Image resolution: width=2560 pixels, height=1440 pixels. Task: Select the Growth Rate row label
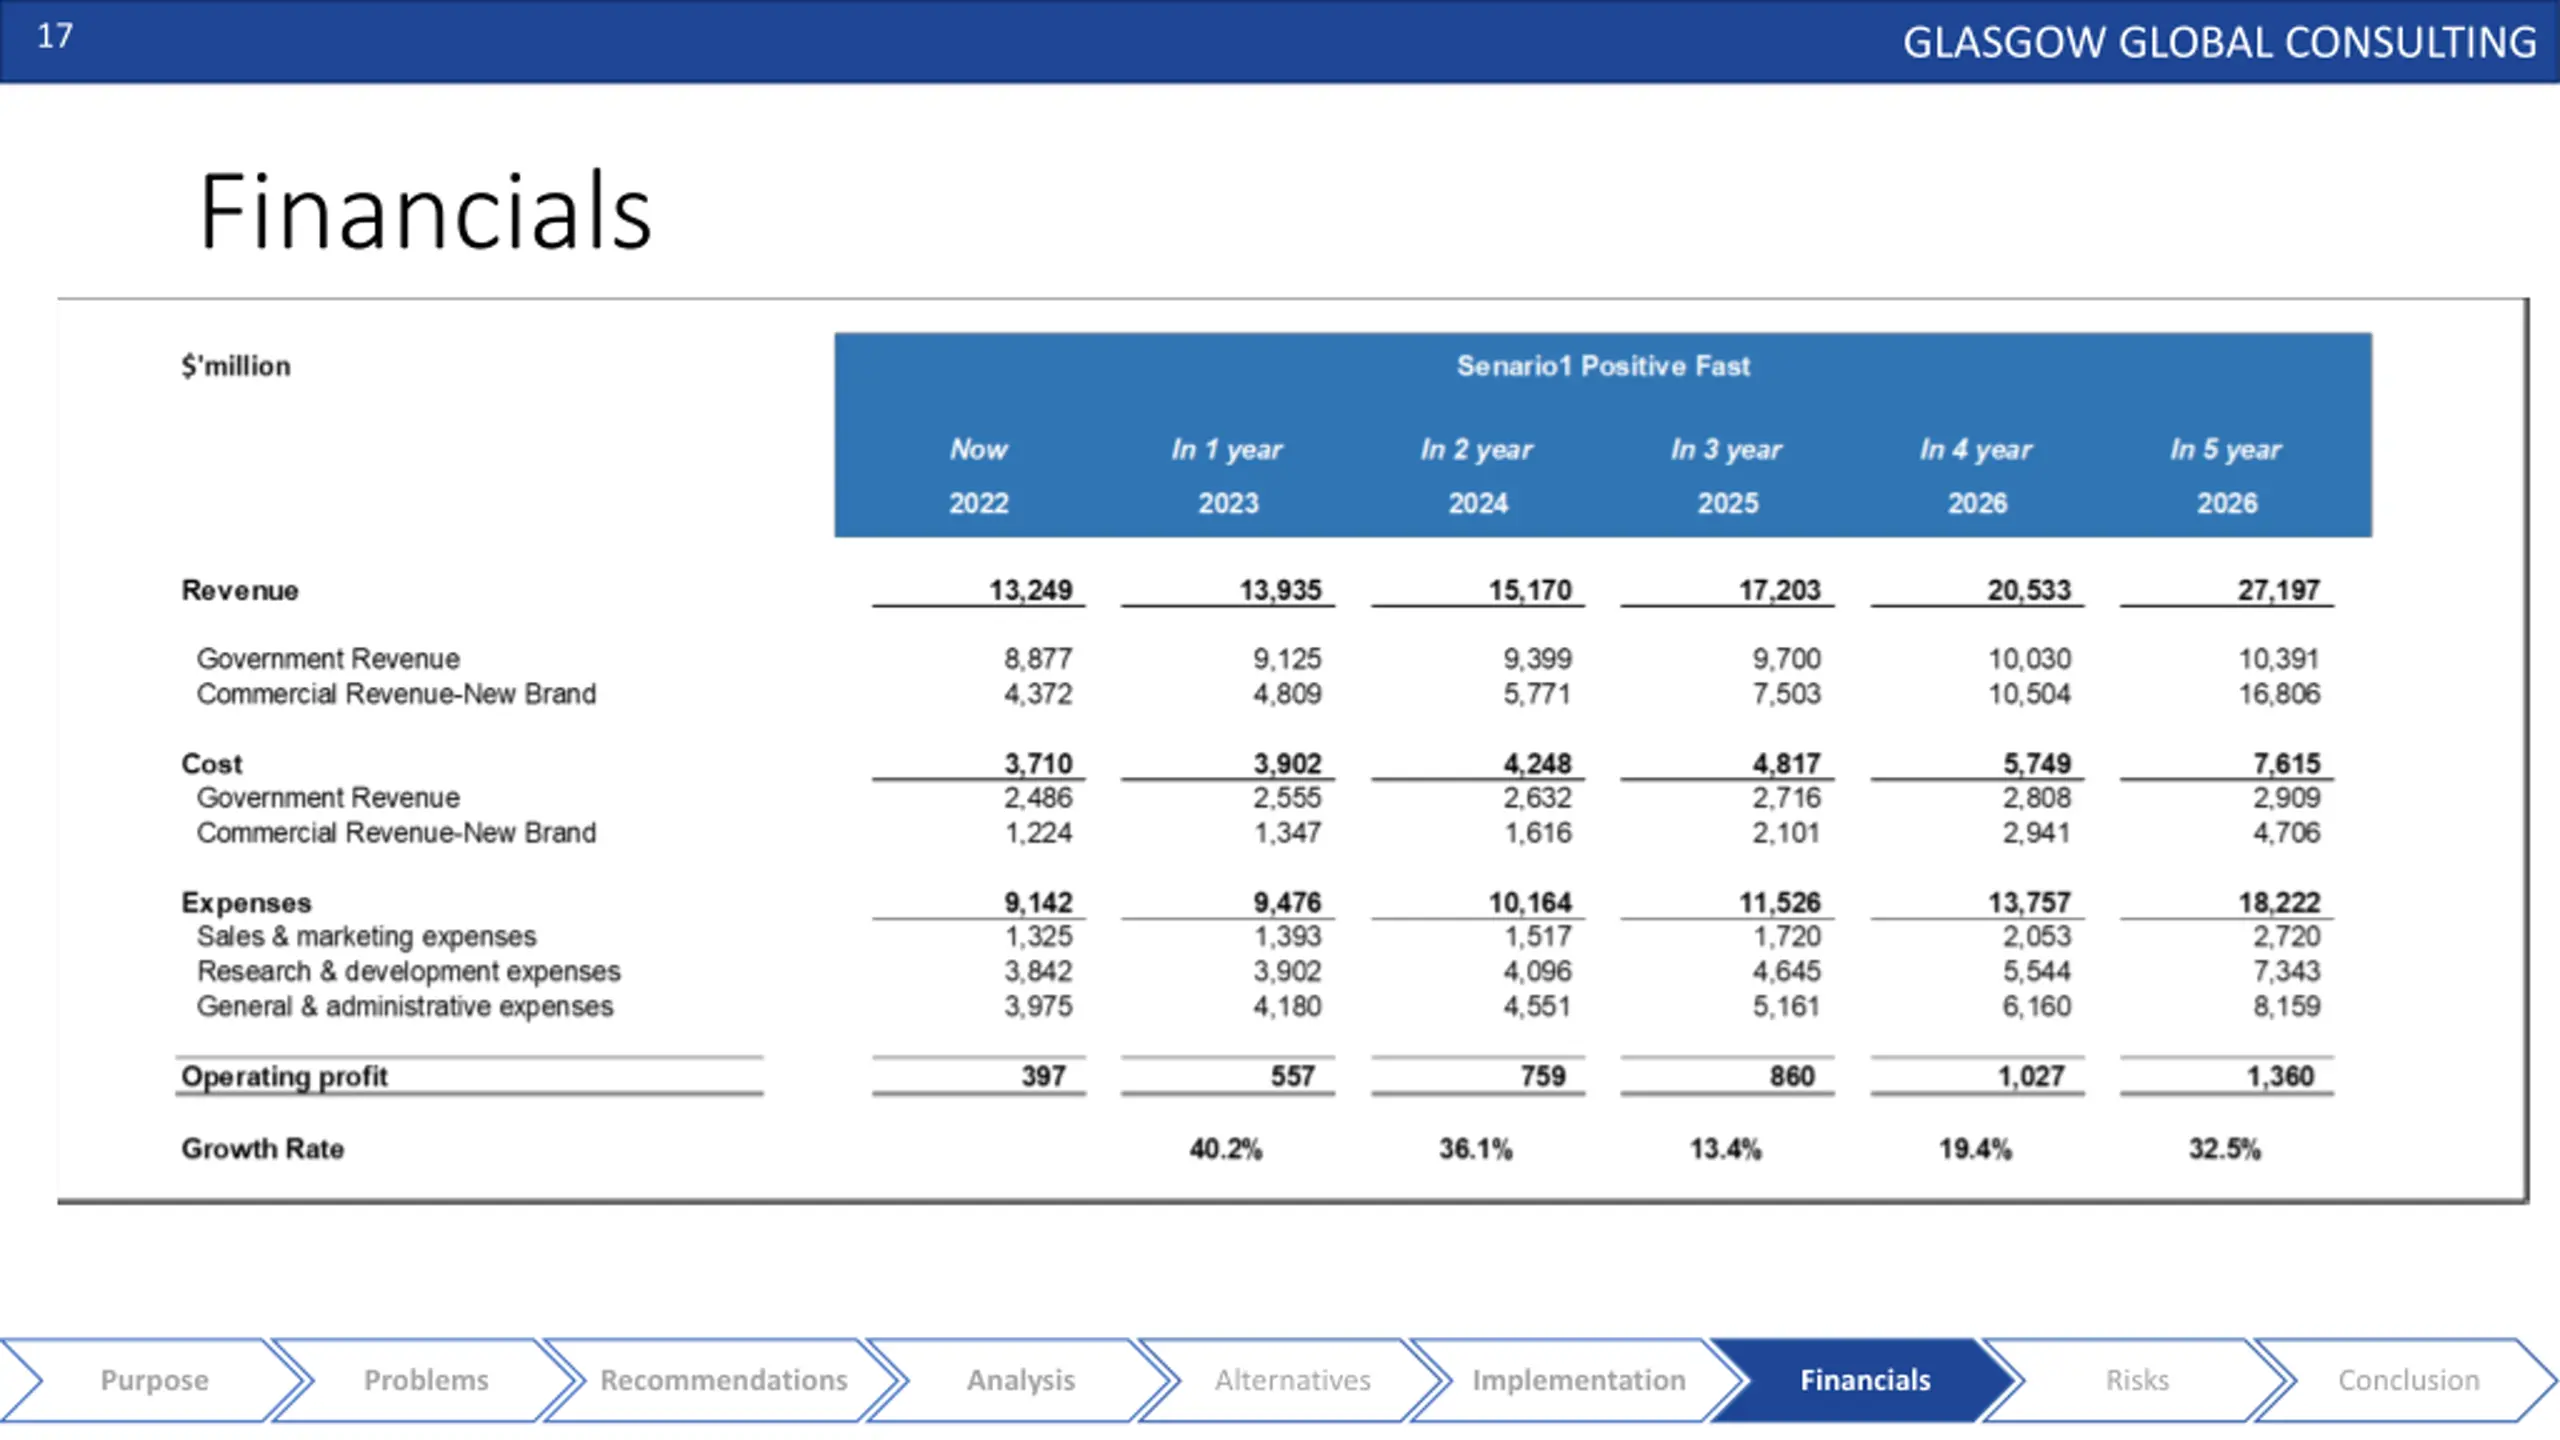262,1148
